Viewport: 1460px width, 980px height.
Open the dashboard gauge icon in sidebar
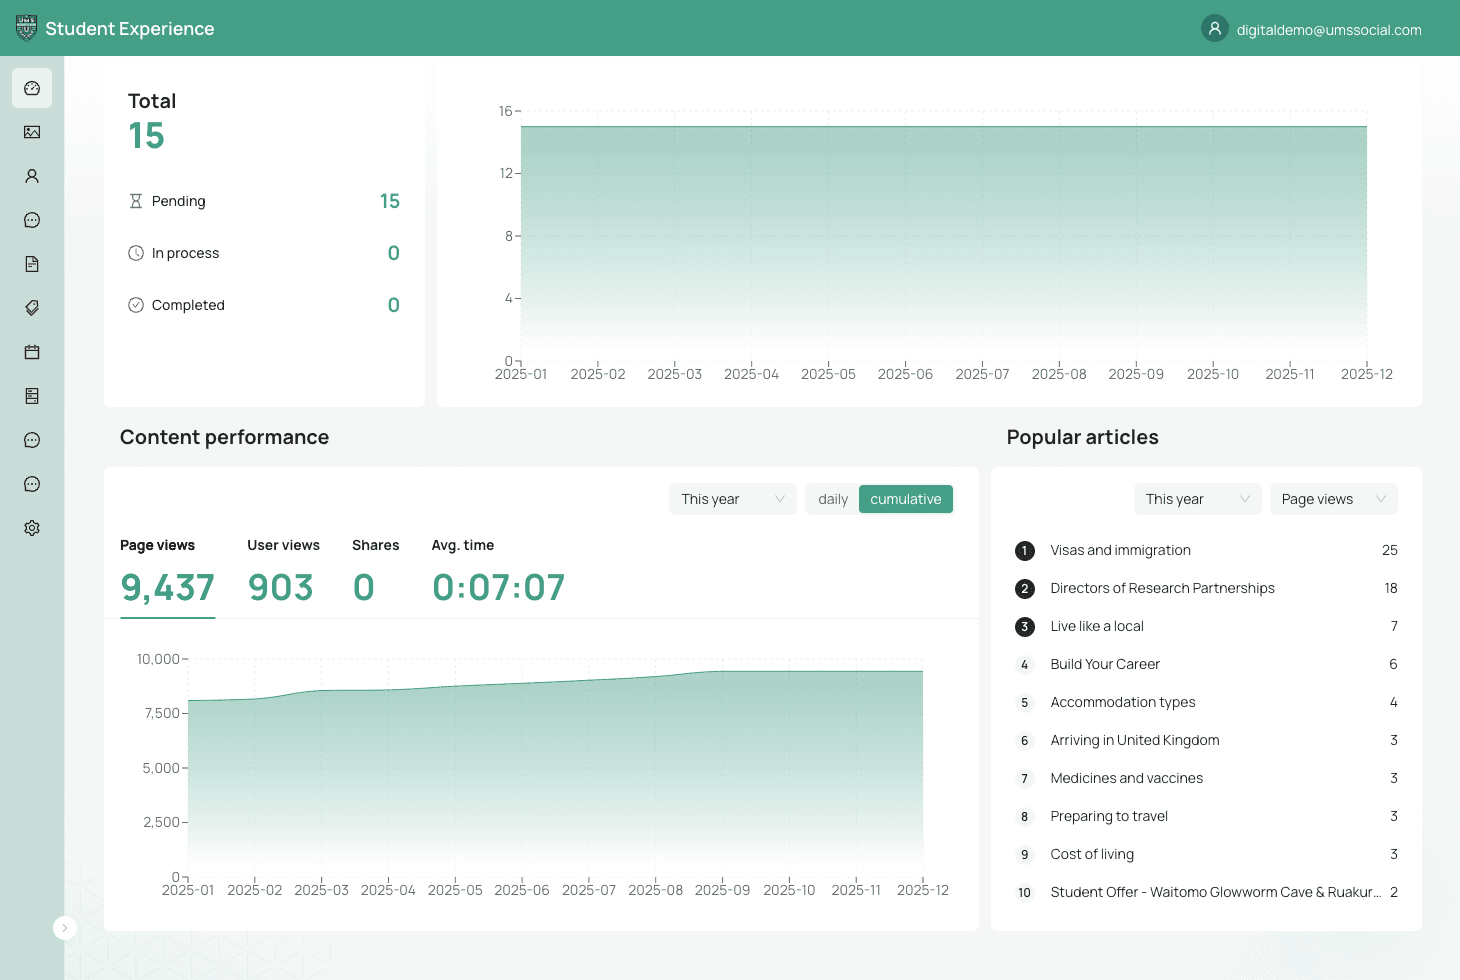32,88
